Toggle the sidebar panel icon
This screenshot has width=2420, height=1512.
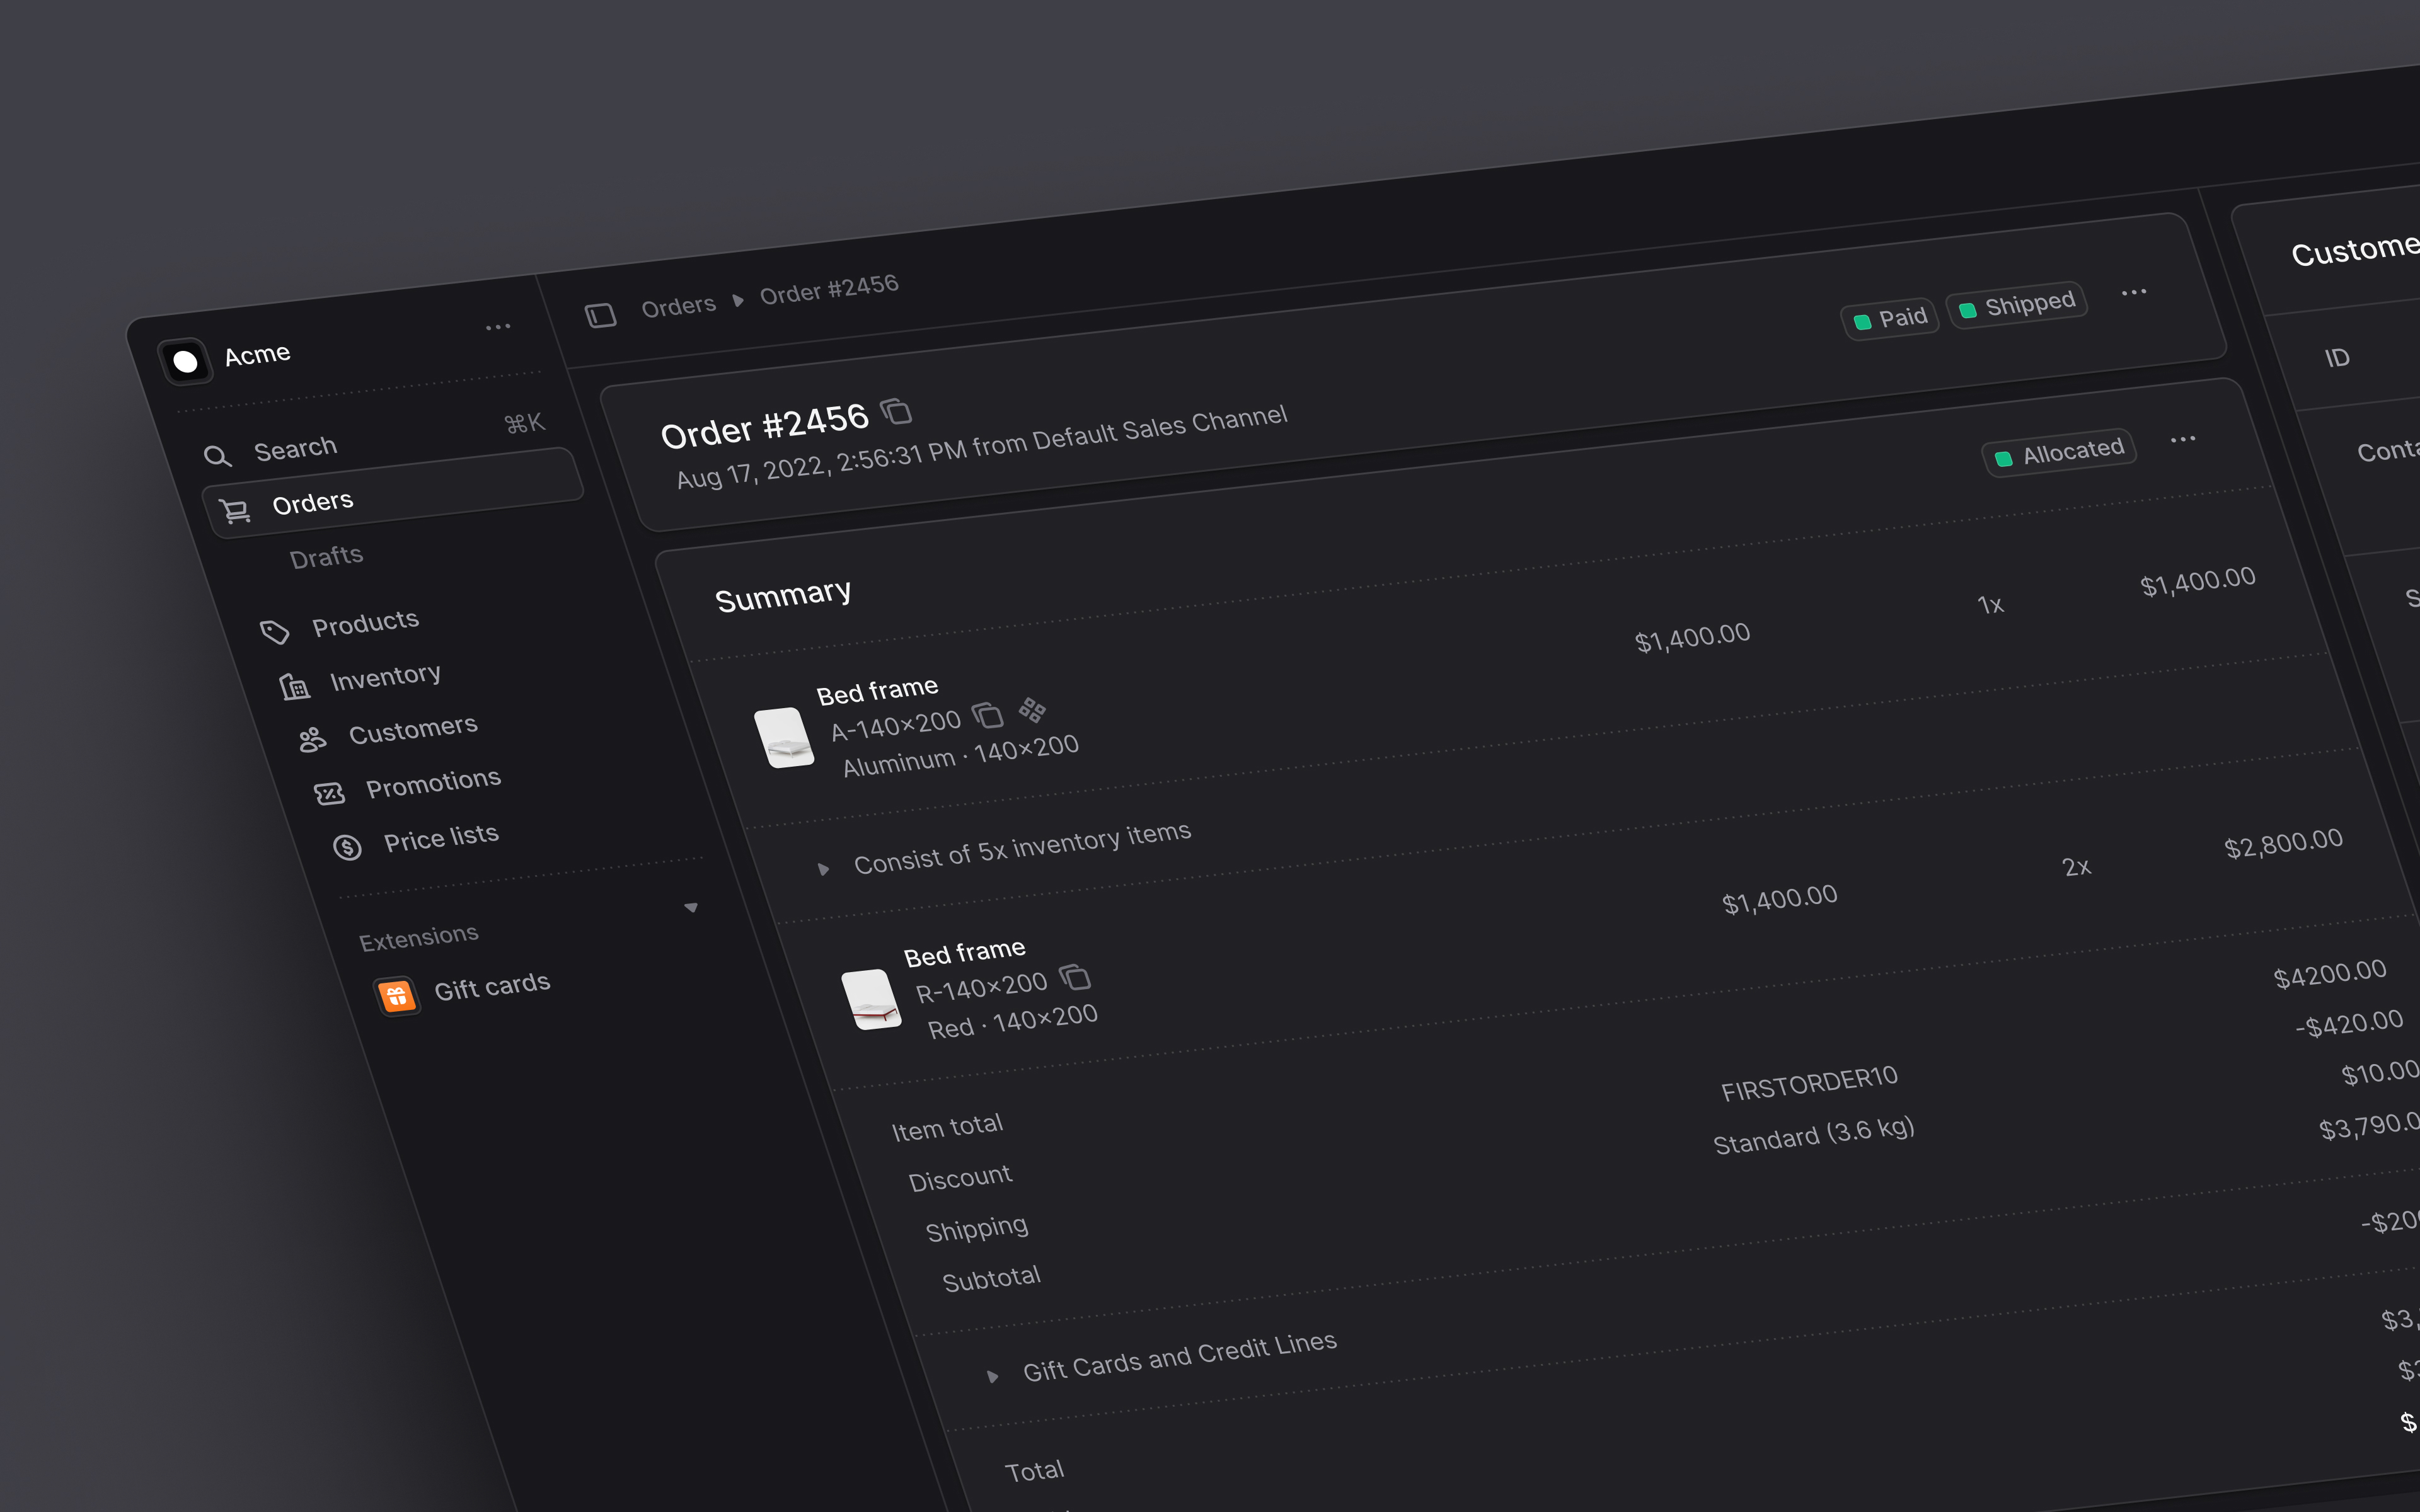click(600, 316)
